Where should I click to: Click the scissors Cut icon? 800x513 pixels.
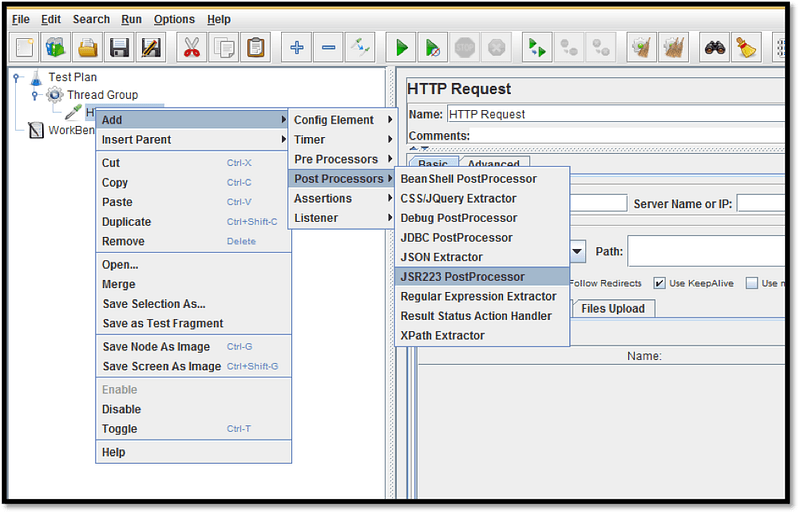(x=190, y=46)
